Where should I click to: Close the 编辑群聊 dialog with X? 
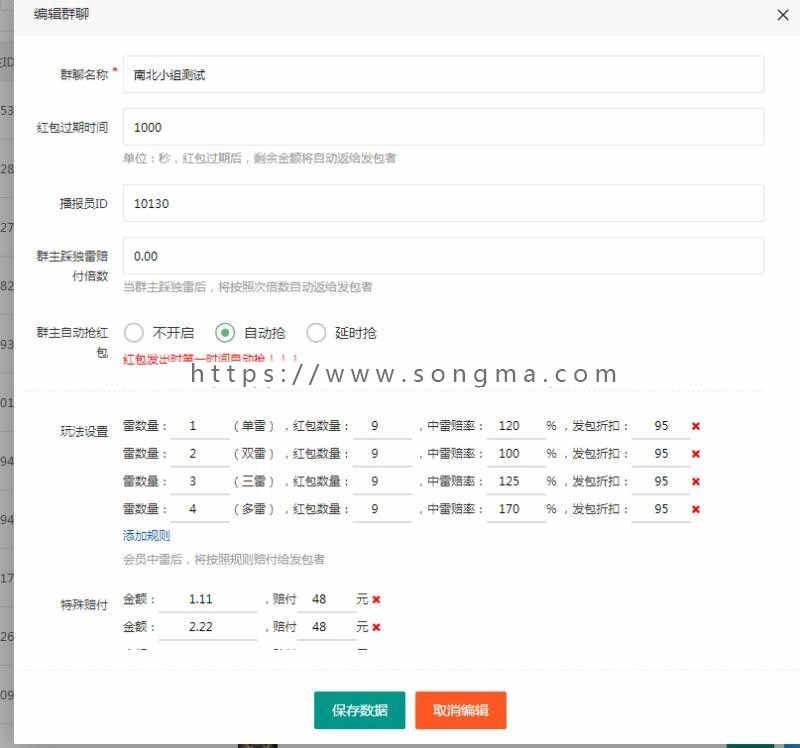click(x=783, y=15)
